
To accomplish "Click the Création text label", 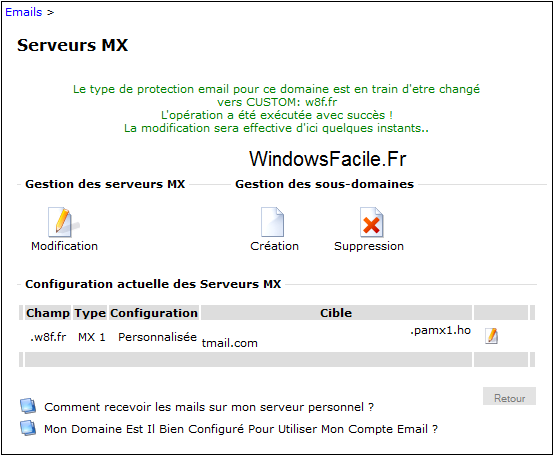I will 274,246.
